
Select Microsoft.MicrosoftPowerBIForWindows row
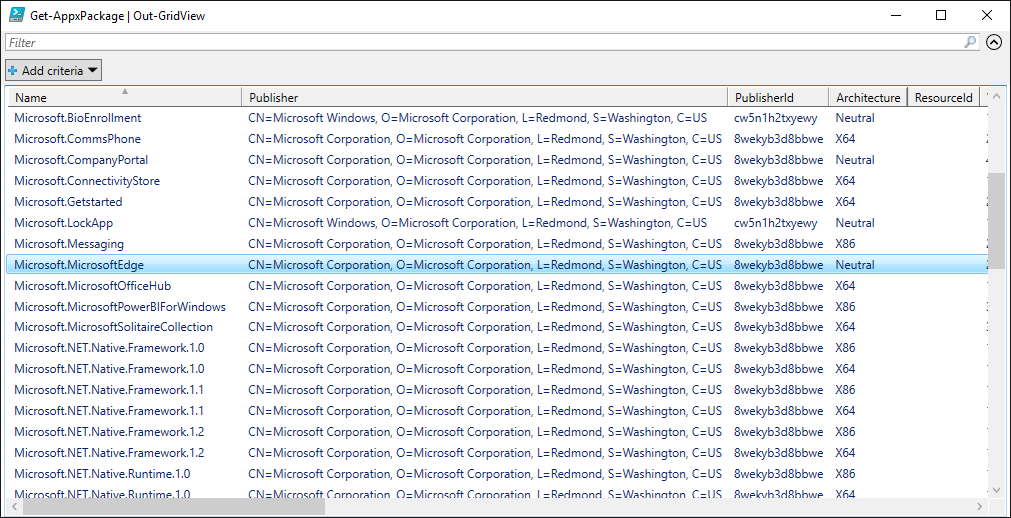[120, 307]
